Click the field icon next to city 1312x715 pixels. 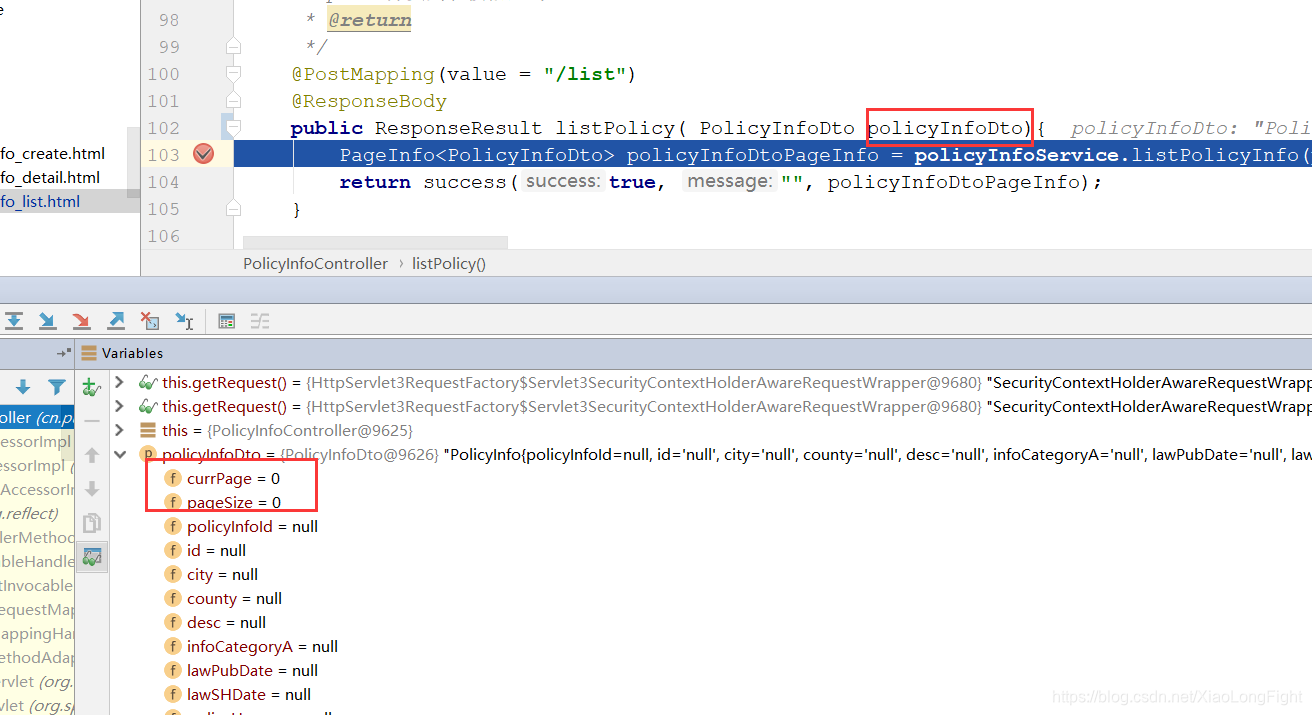point(173,575)
